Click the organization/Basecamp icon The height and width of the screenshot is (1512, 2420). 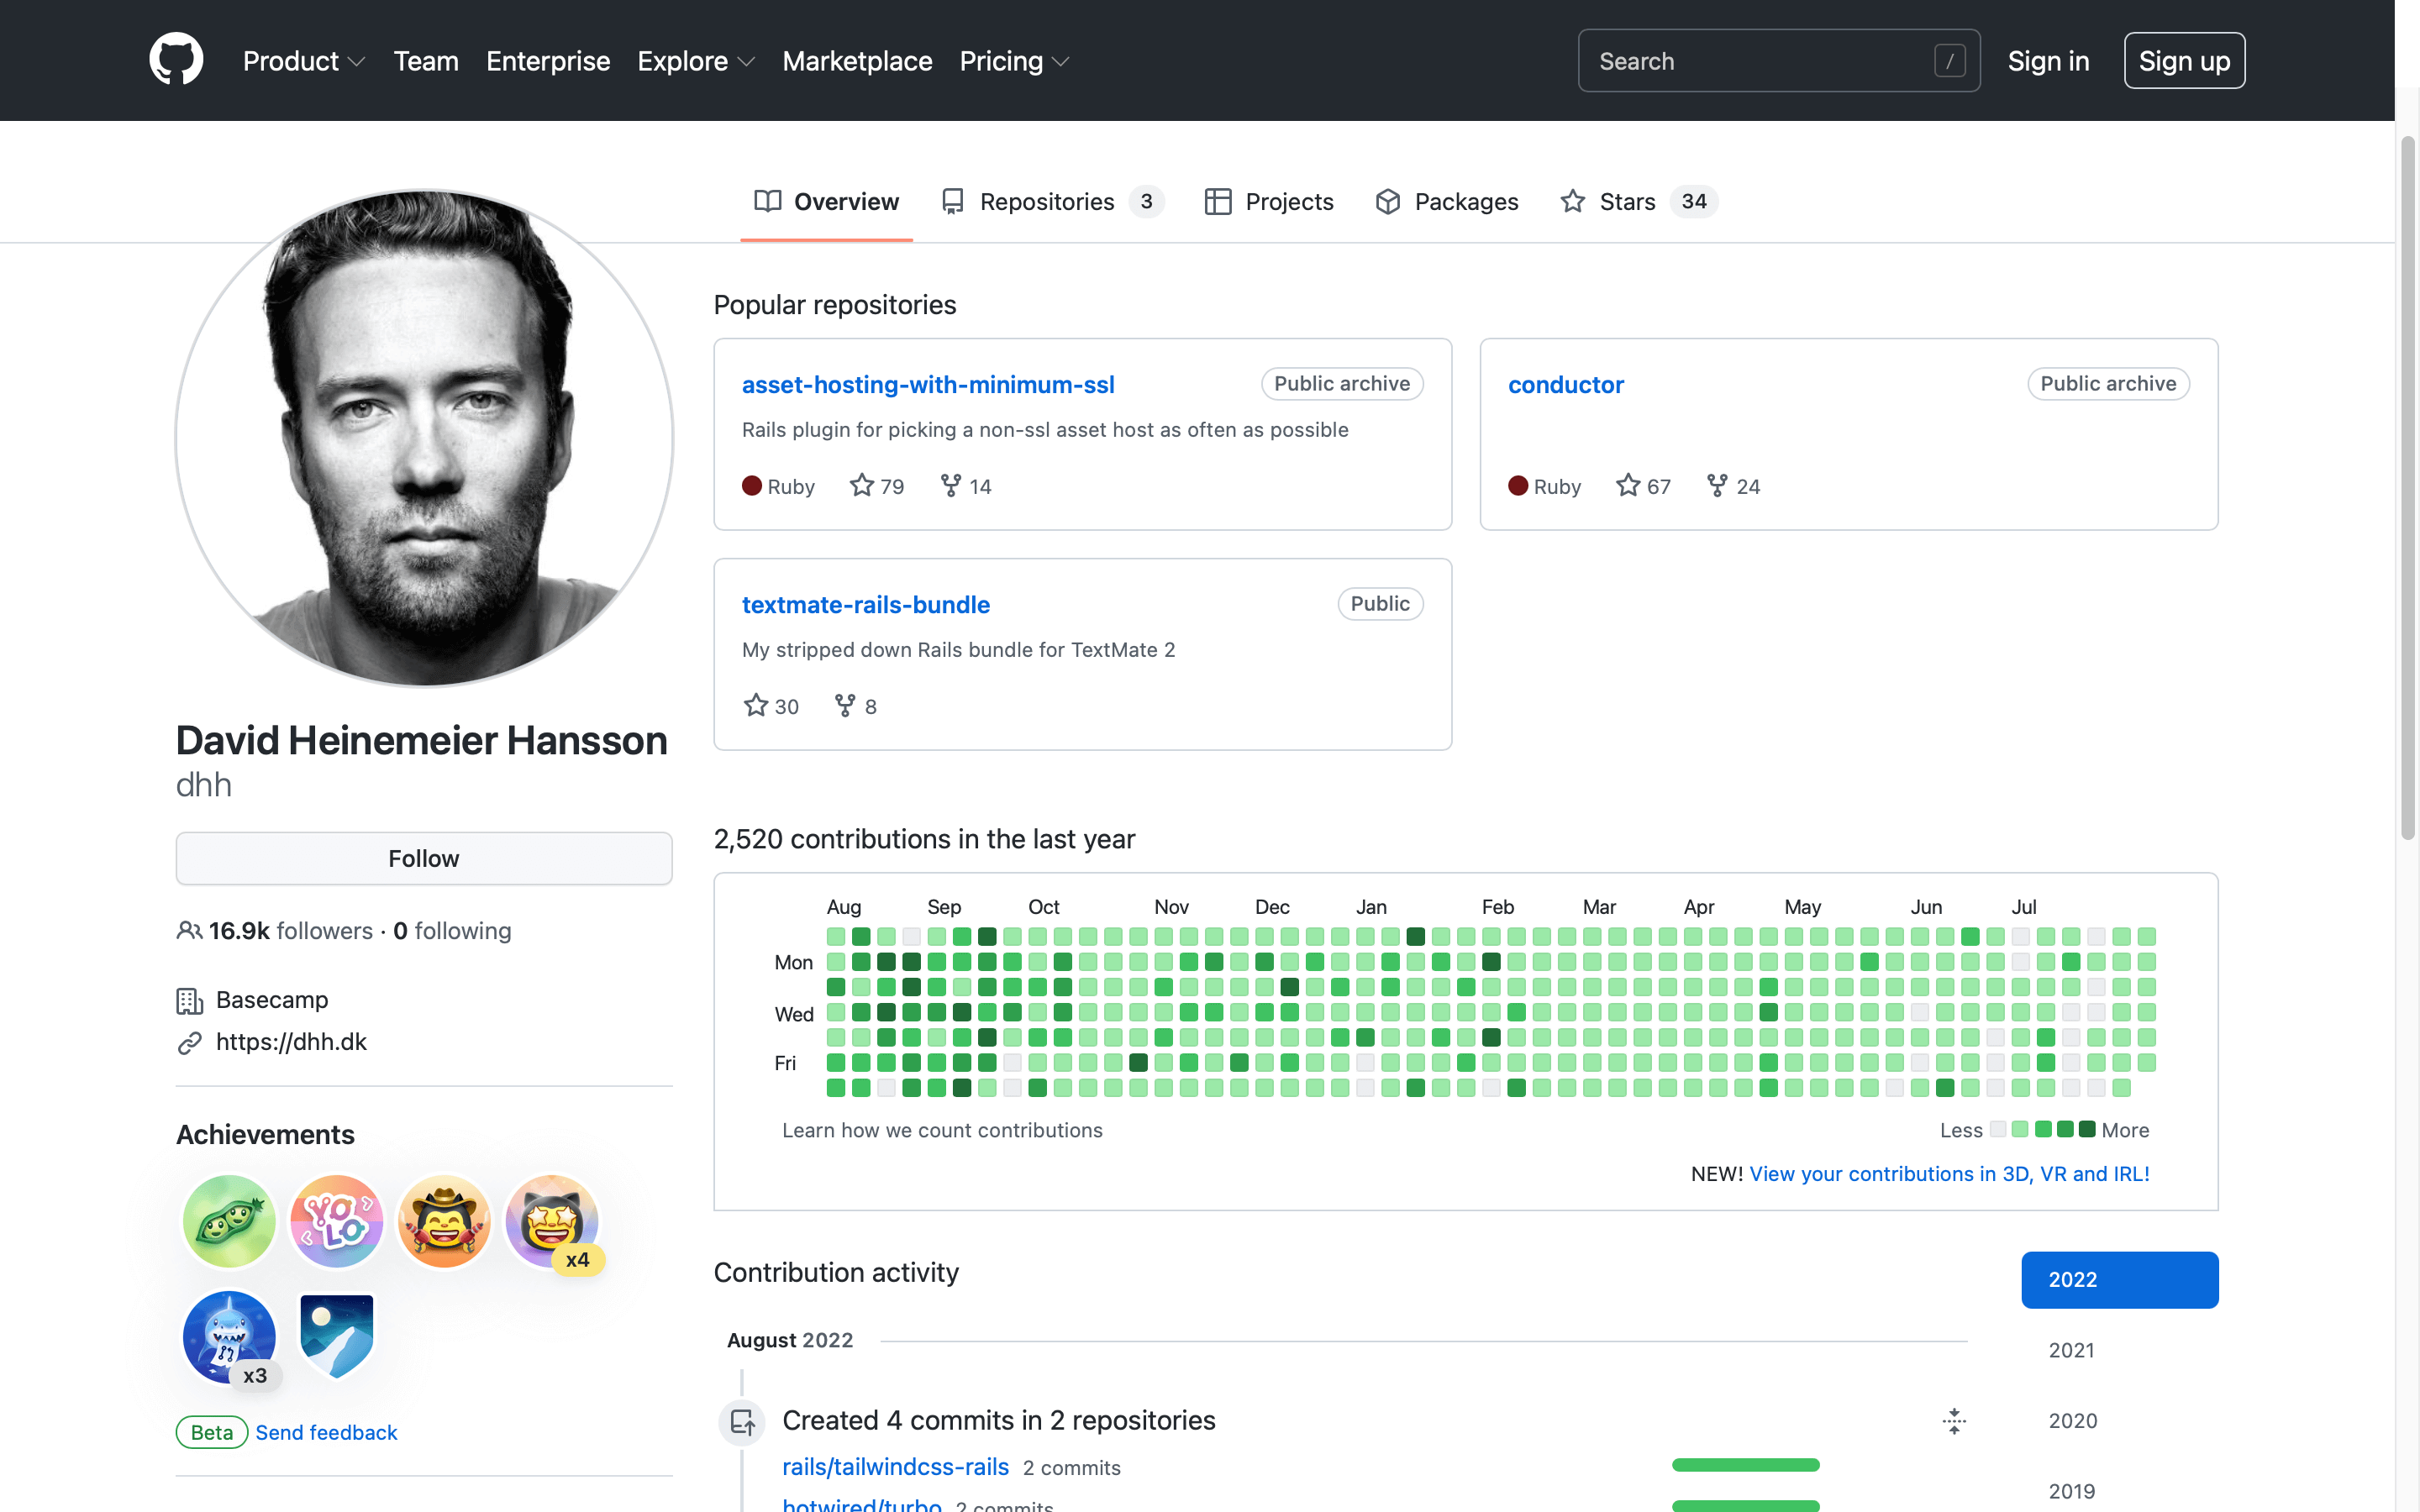click(x=188, y=1000)
